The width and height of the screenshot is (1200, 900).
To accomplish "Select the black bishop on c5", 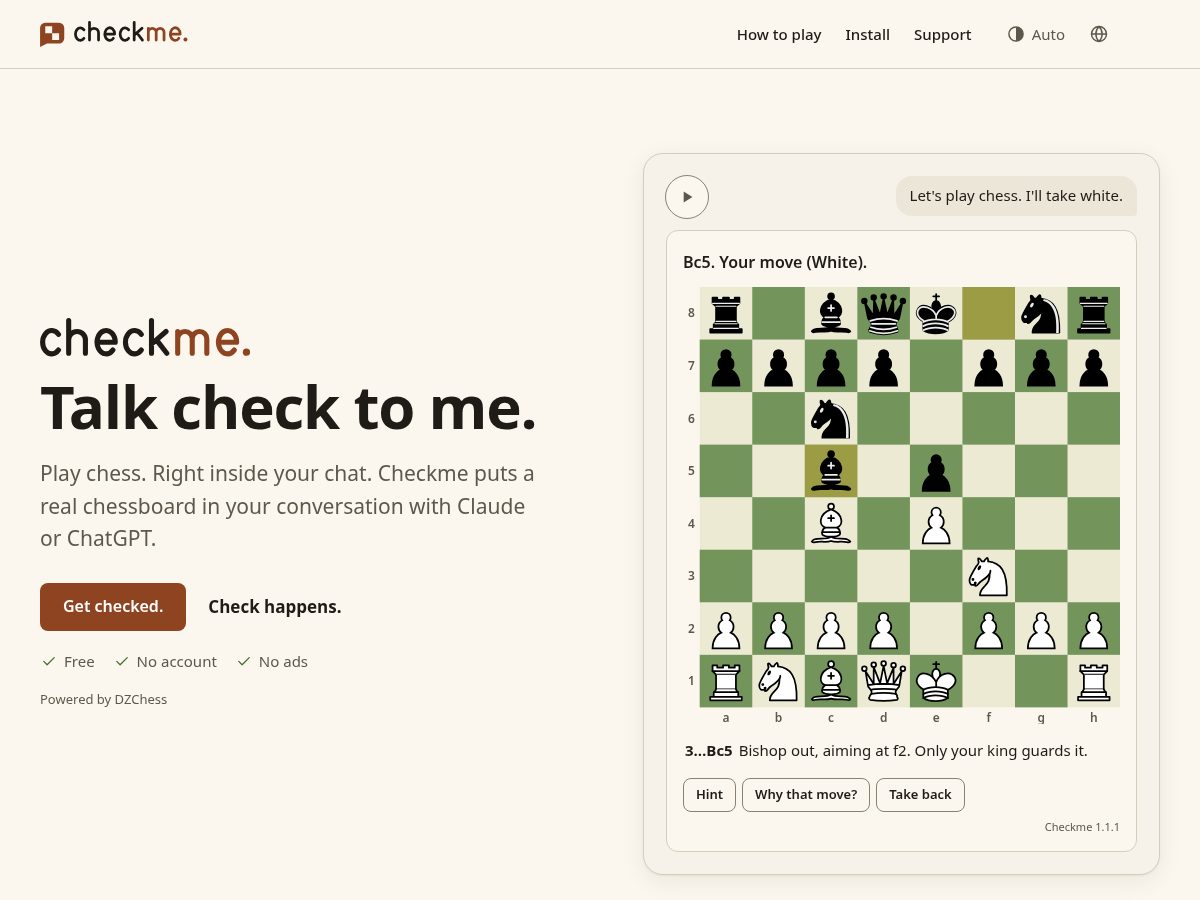I will pos(831,471).
